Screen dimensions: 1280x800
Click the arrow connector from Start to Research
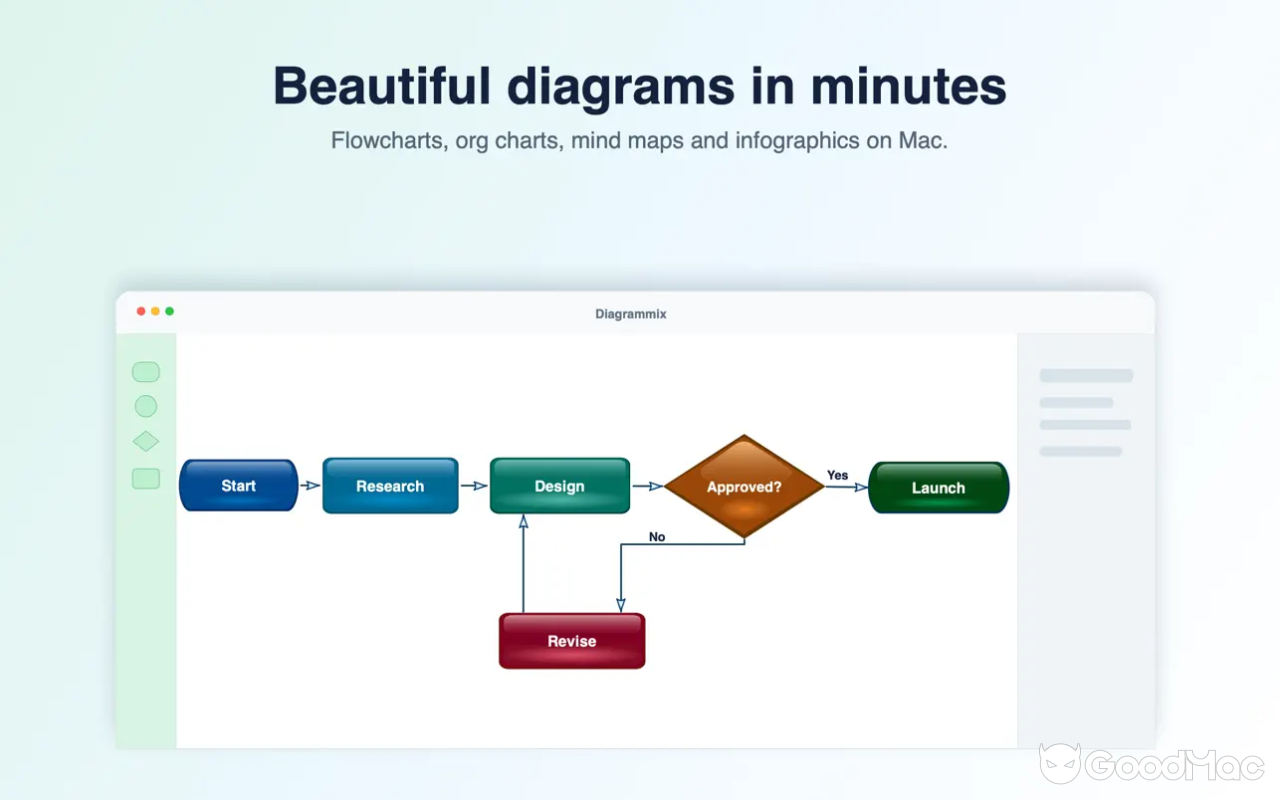[310, 486]
